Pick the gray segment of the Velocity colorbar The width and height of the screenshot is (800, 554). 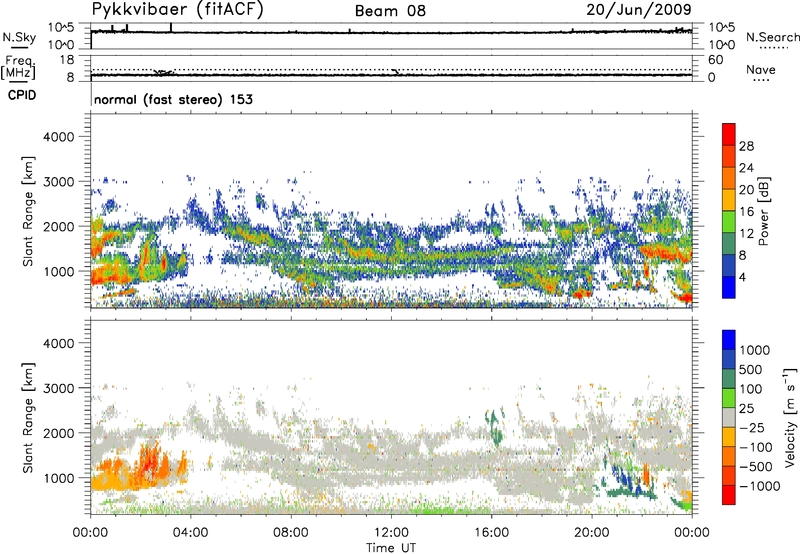point(729,417)
